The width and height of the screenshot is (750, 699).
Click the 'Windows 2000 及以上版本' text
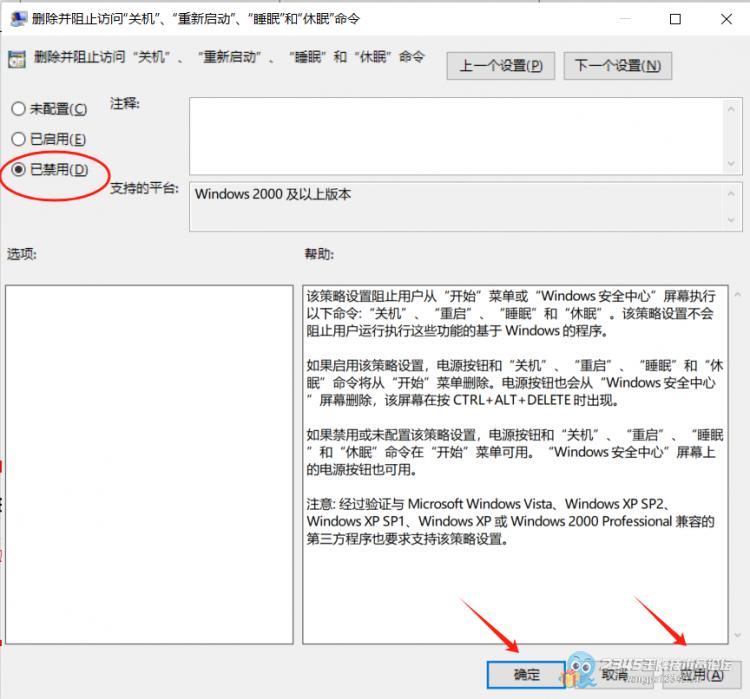coord(273,194)
